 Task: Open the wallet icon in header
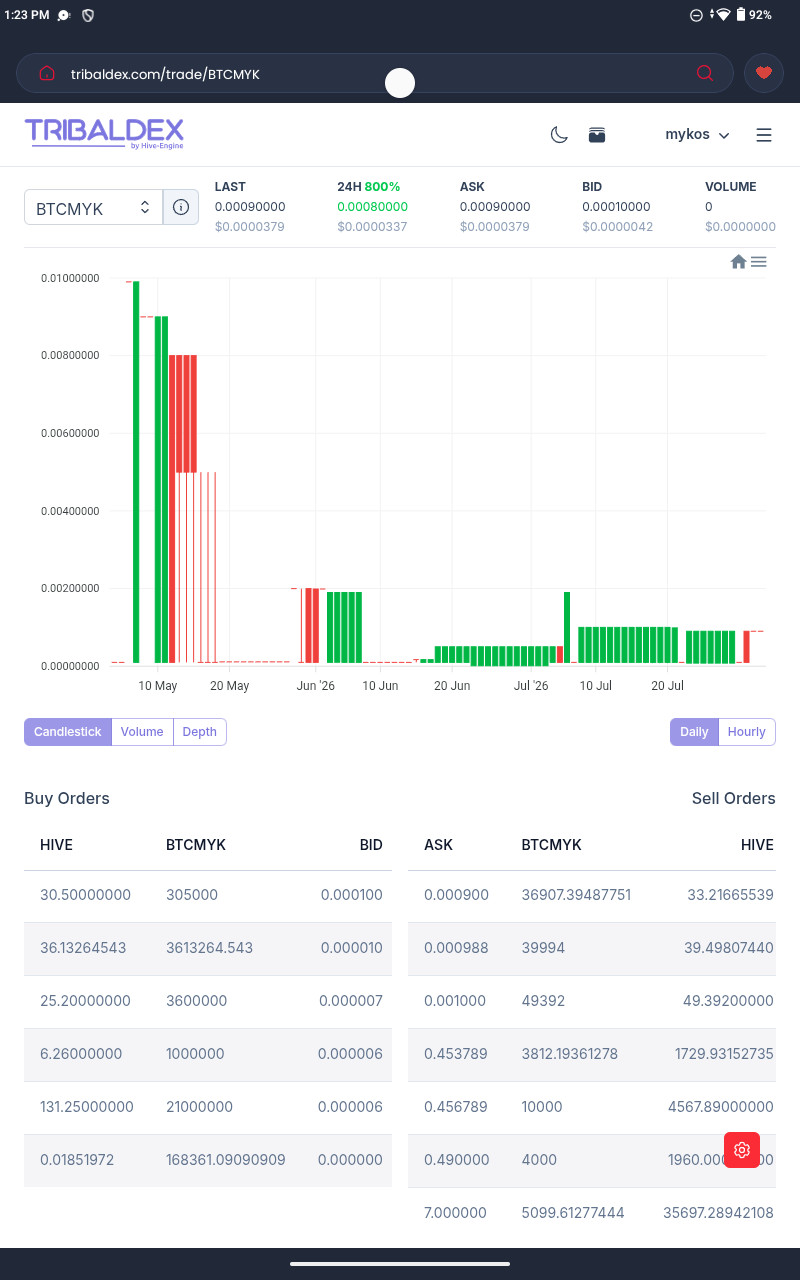pyautogui.click(x=597, y=135)
